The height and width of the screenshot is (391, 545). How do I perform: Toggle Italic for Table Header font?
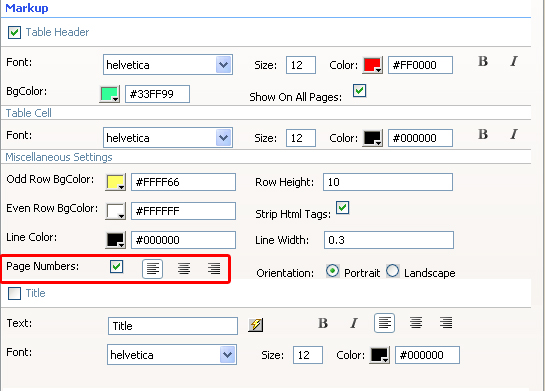514,62
